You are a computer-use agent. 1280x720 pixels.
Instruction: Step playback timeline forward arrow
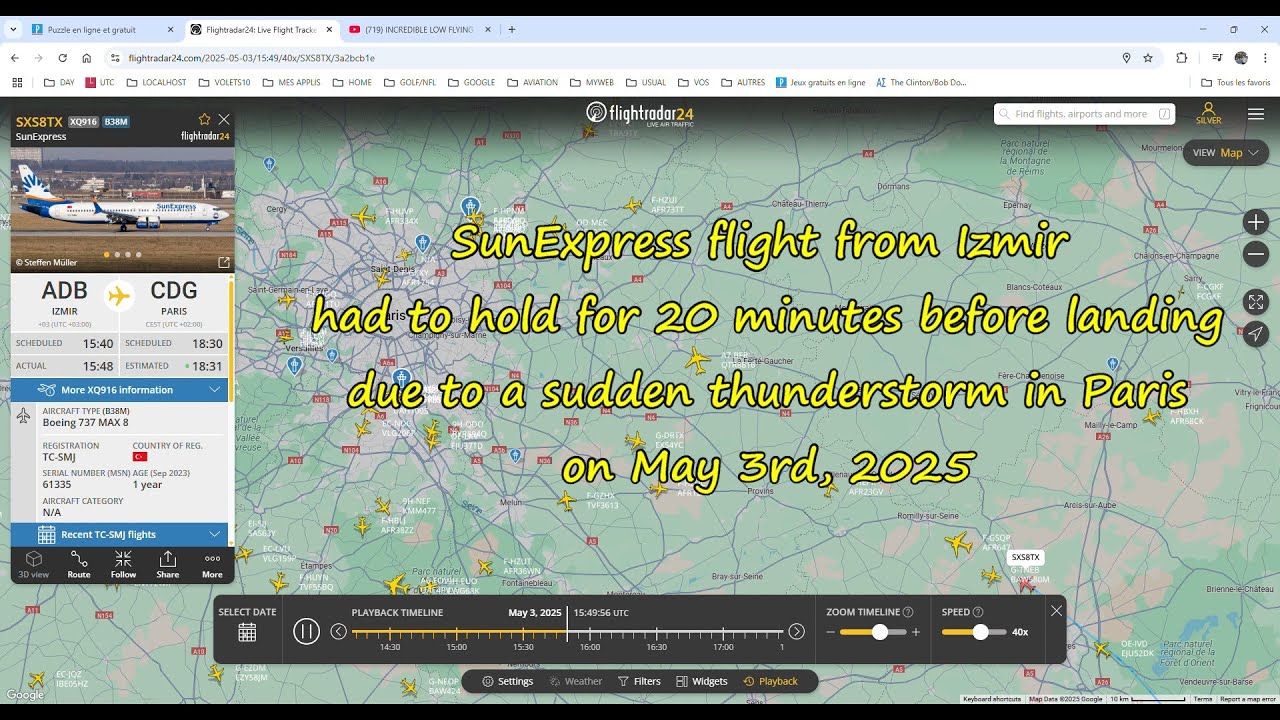[x=797, y=631]
